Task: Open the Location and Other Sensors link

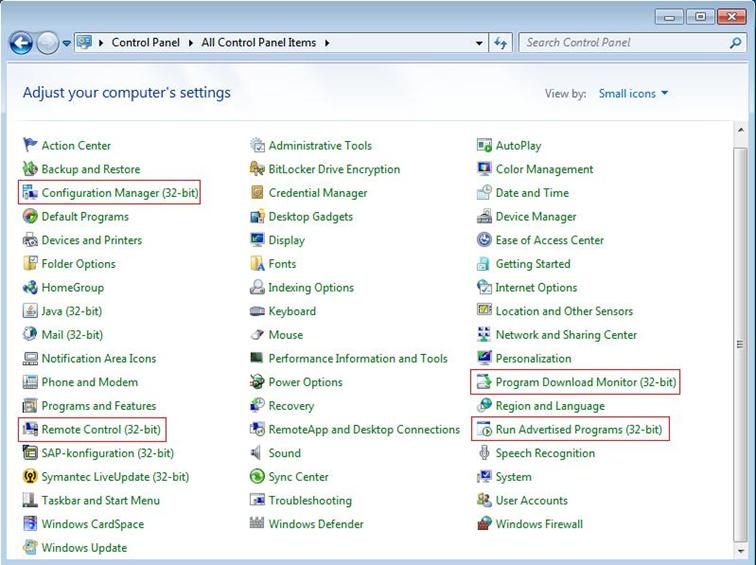Action: click(564, 311)
